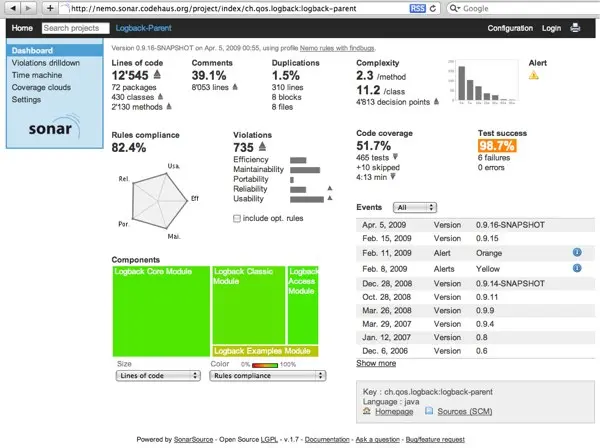
Task: Open the Dashboard sidebar item
Action: click(x=55, y=51)
